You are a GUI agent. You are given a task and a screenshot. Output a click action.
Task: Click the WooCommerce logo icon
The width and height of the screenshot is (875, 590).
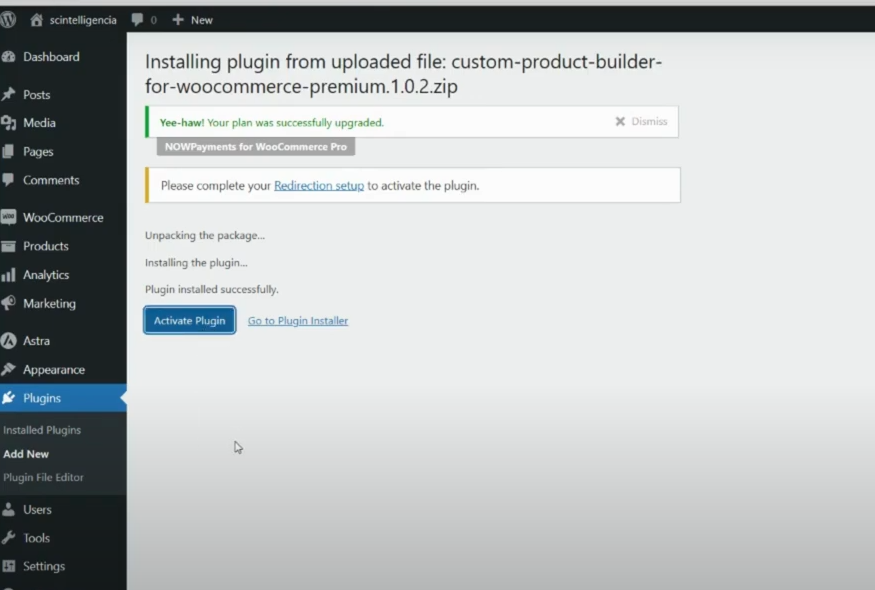tap(8, 217)
